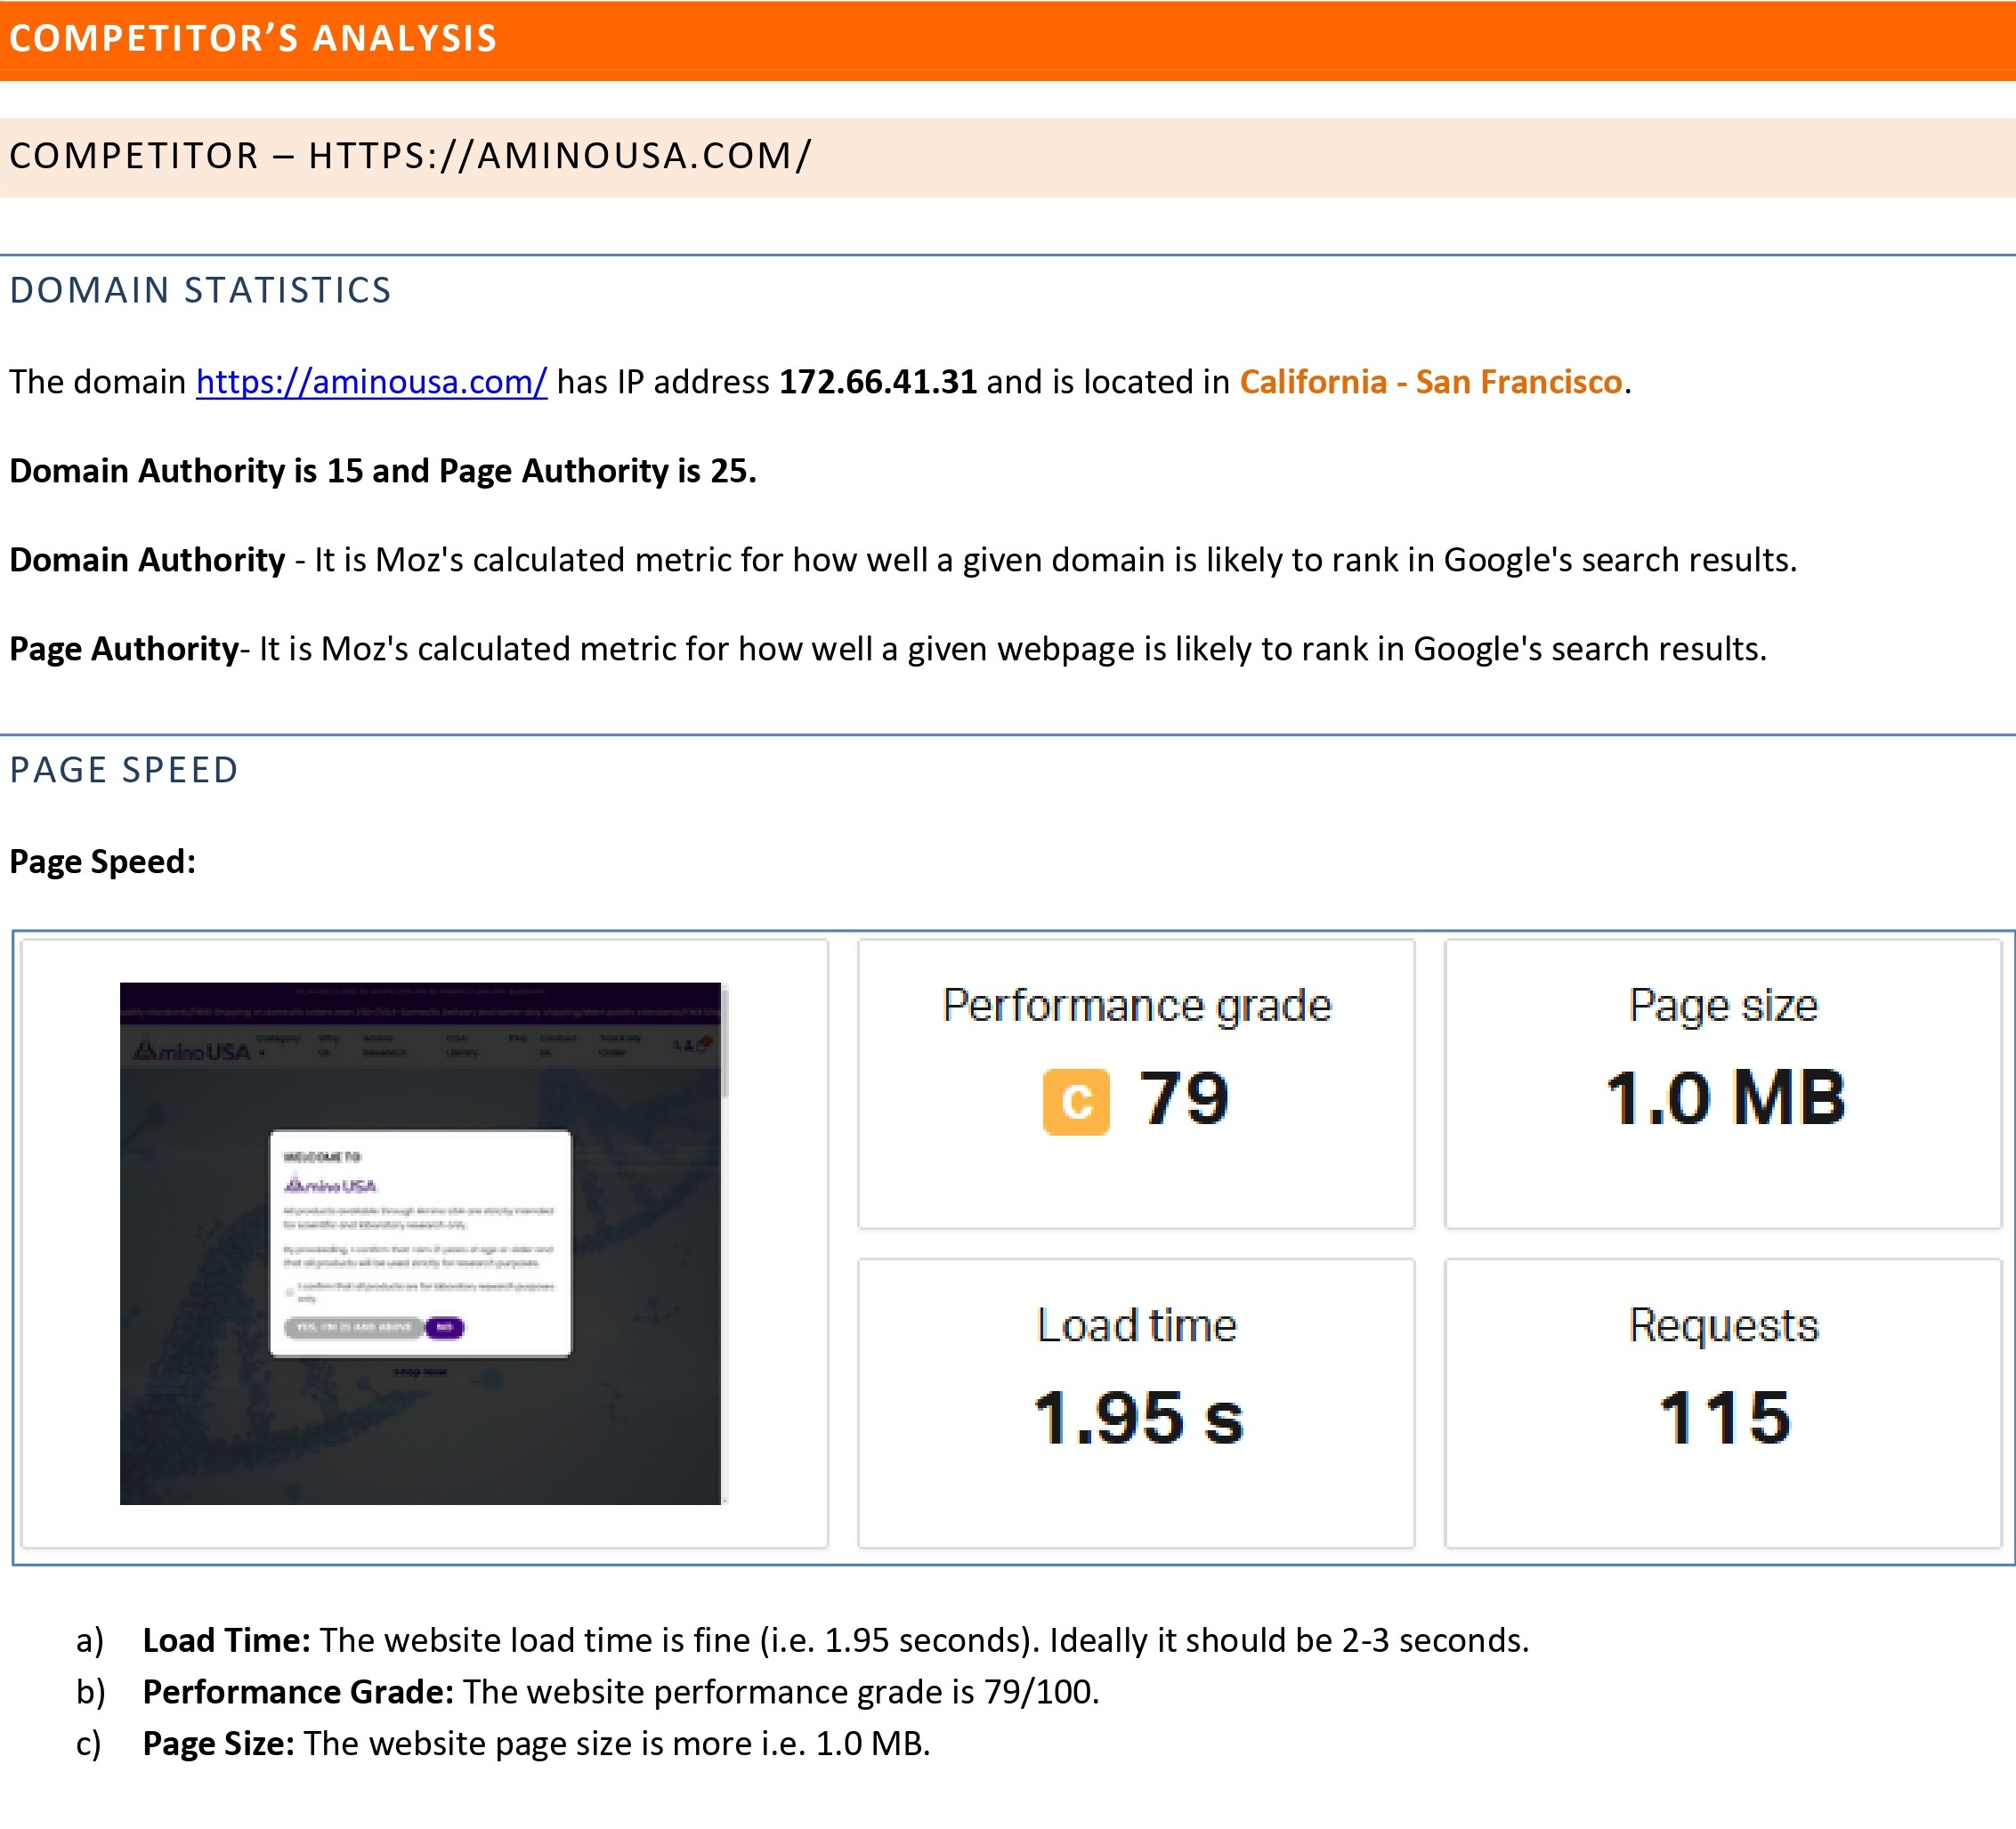Click the Performance grade card
2016x1829 pixels.
(1136, 1083)
